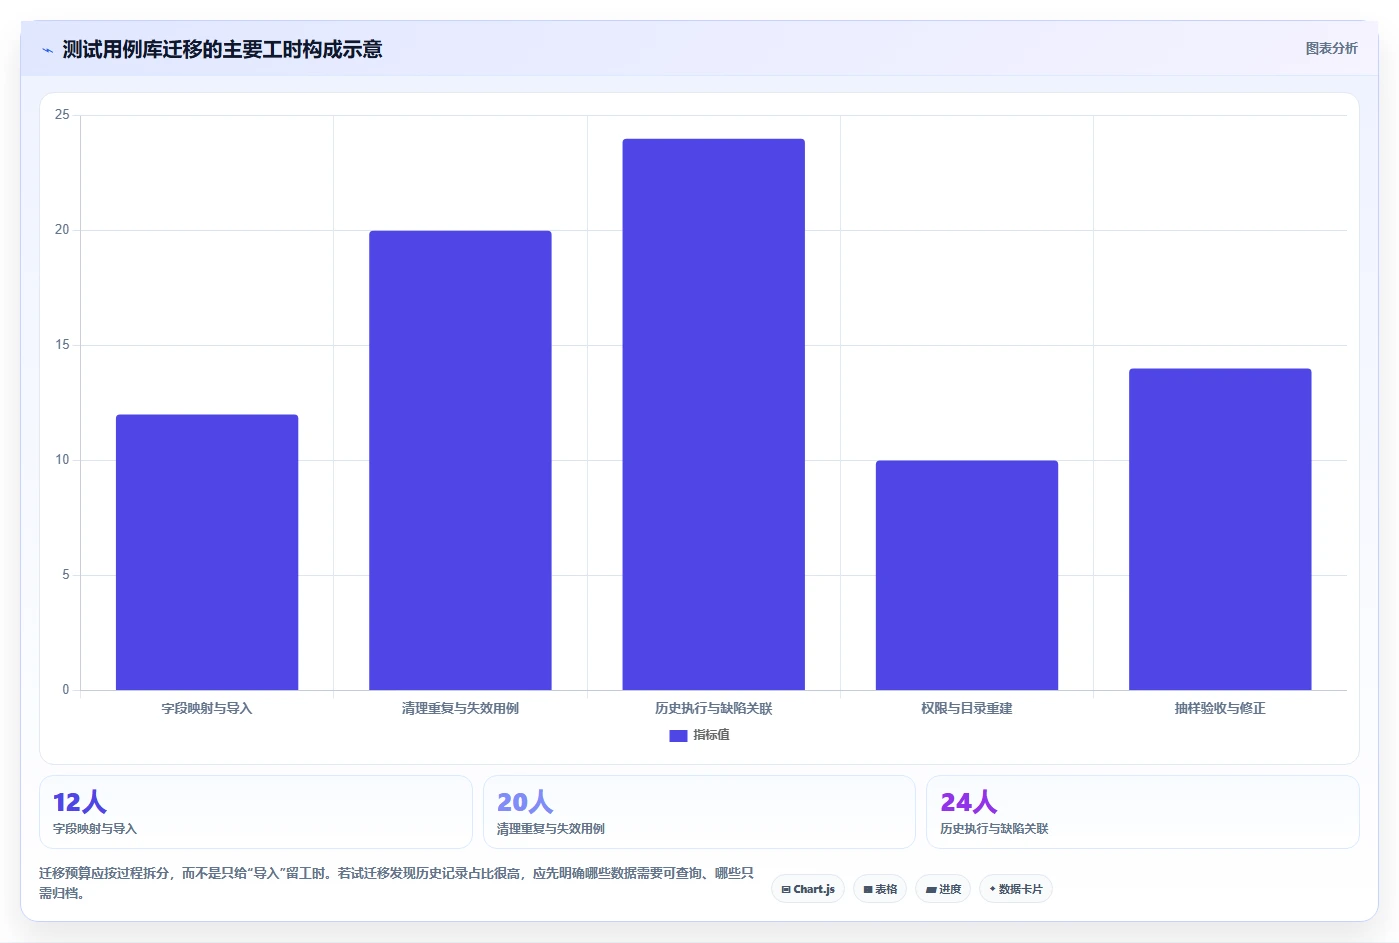Click the 权限与目录重建 bar in the chart
Image resolution: width=1399 pixels, height=943 pixels.
(967, 575)
